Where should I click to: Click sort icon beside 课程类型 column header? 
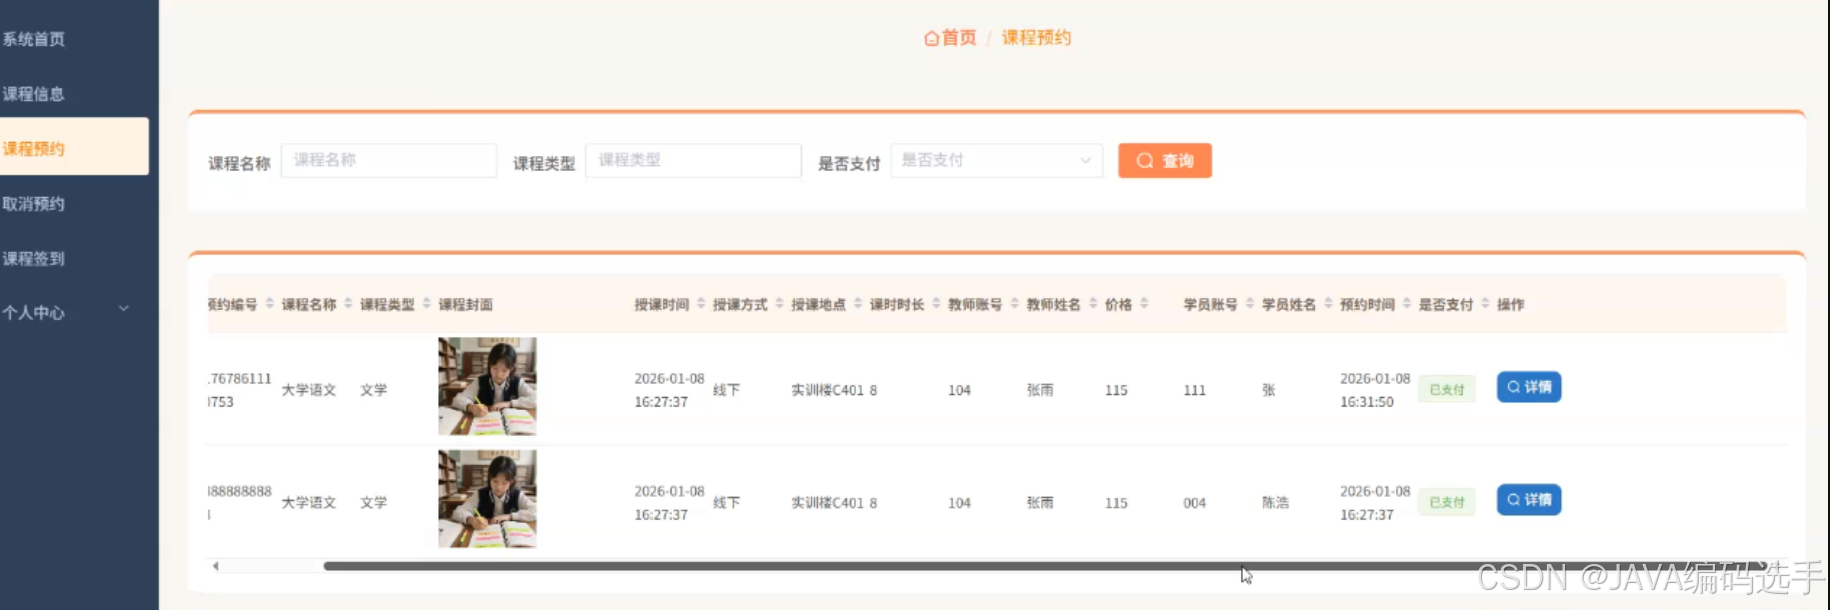coord(426,304)
